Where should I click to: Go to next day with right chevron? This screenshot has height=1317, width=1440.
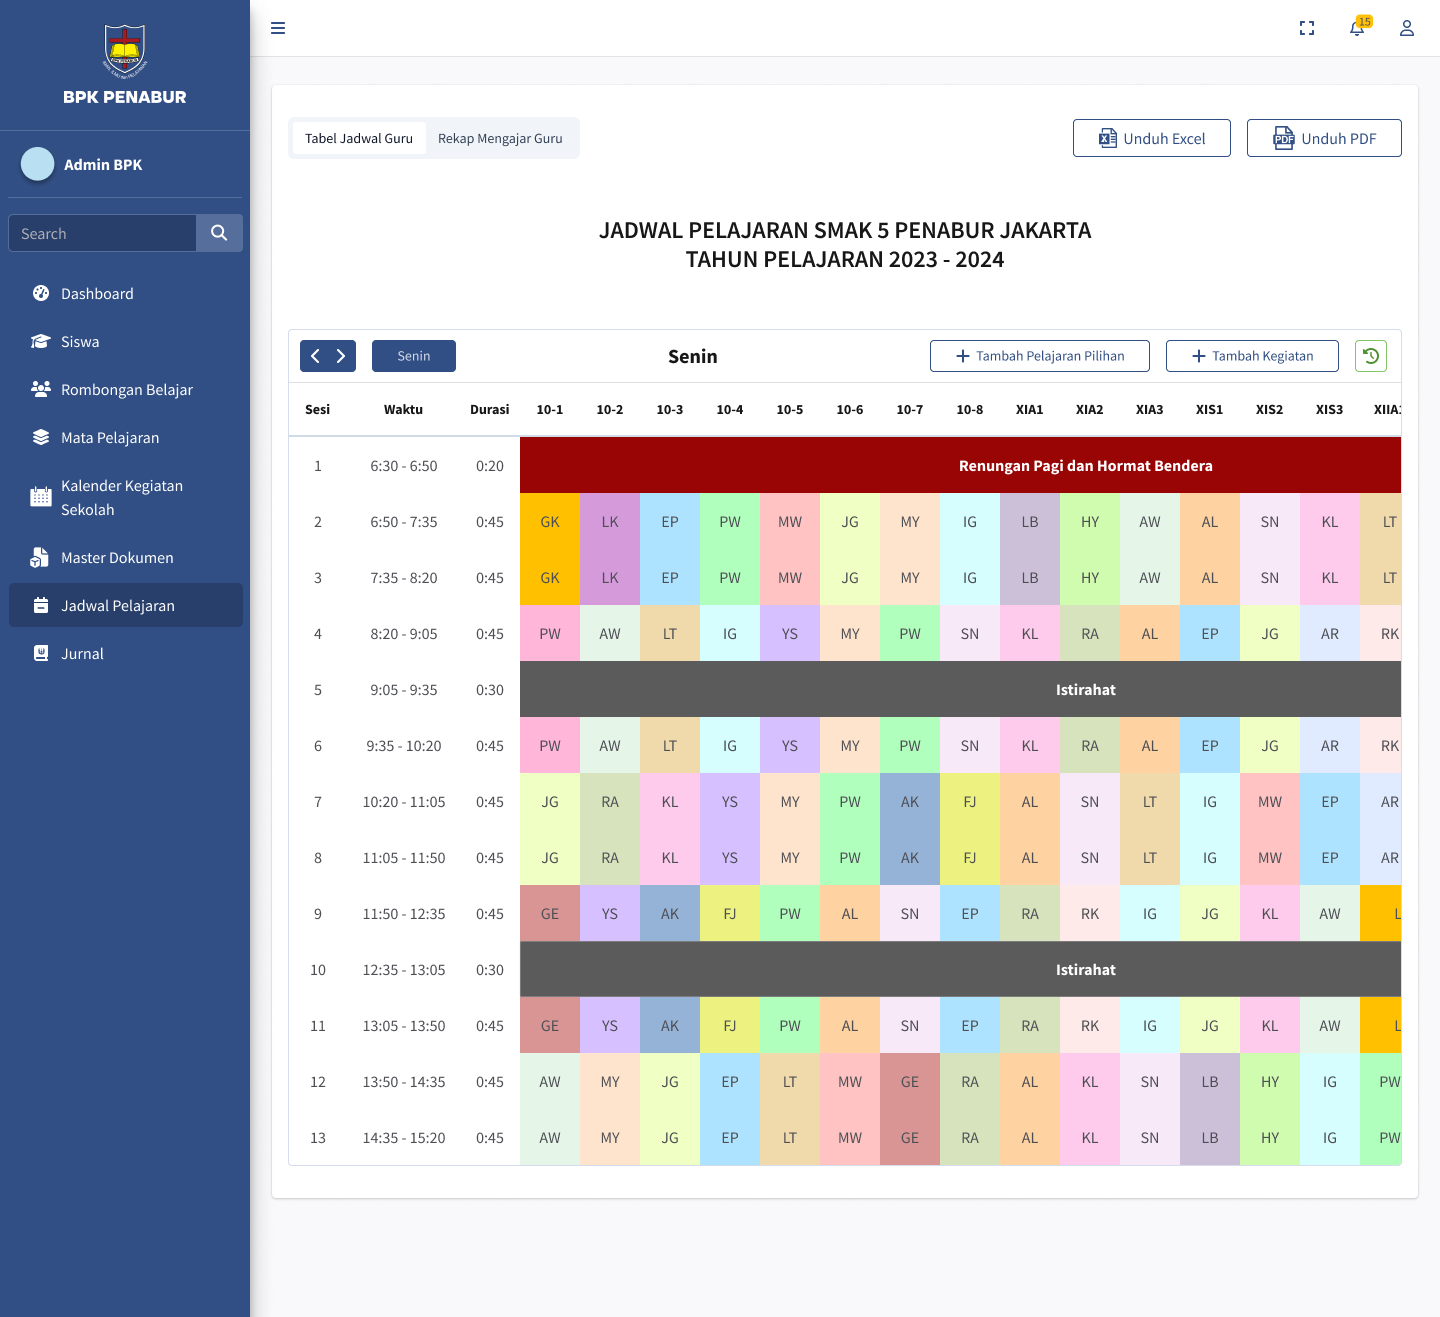click(x=341, y=356)
